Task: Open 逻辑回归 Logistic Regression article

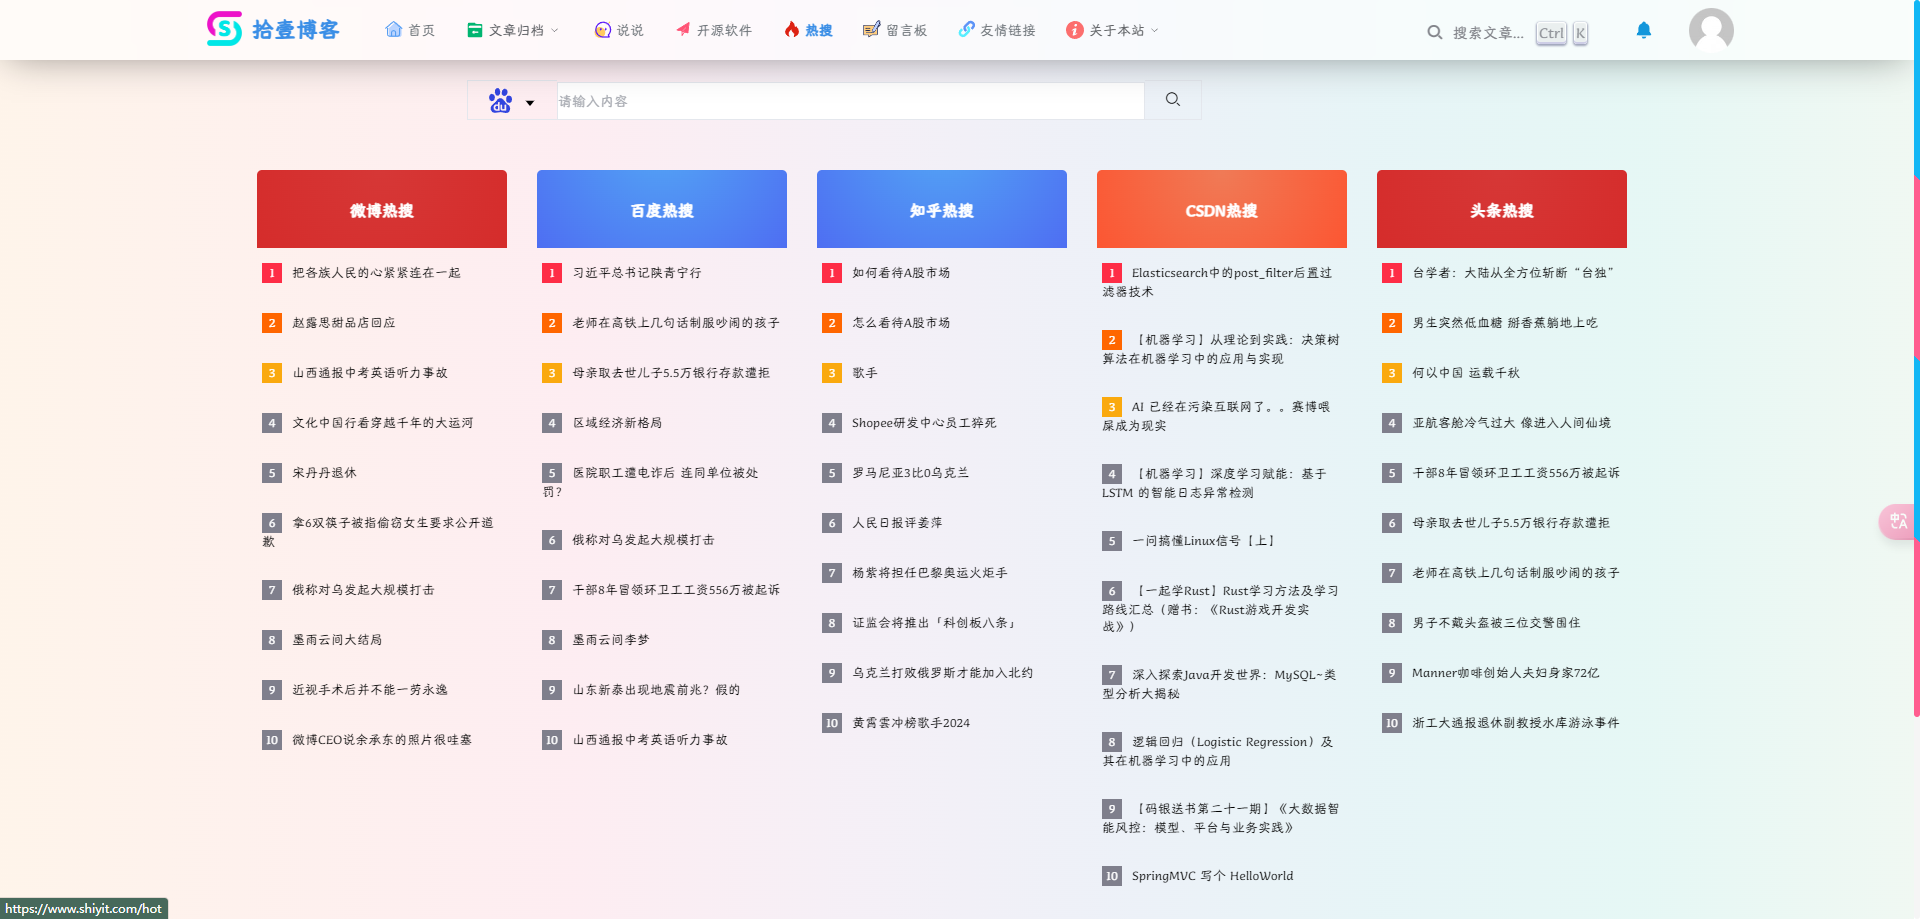Action: [x=1220, y=751]
